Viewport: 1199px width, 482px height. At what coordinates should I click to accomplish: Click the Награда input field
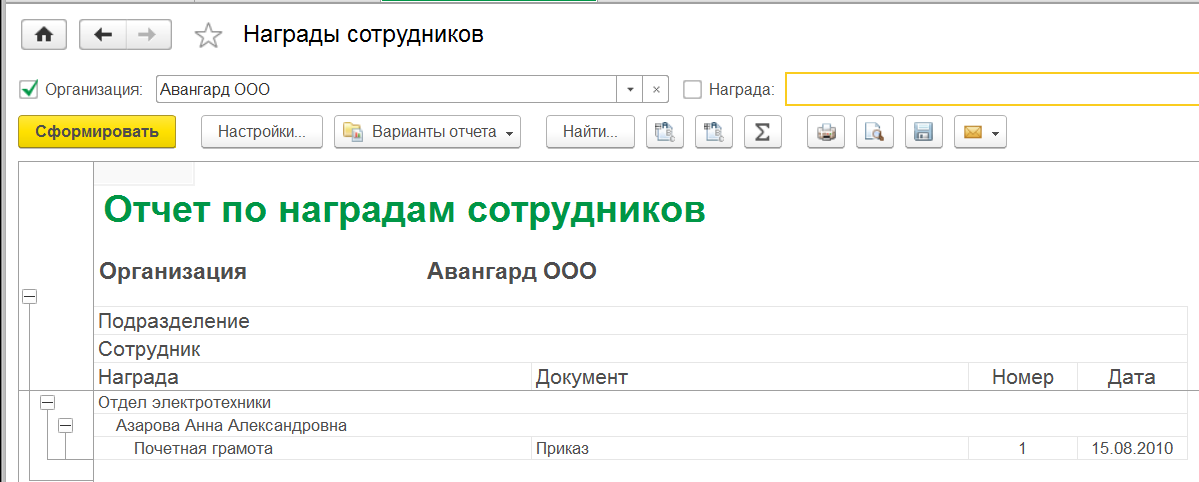(992, 89)
